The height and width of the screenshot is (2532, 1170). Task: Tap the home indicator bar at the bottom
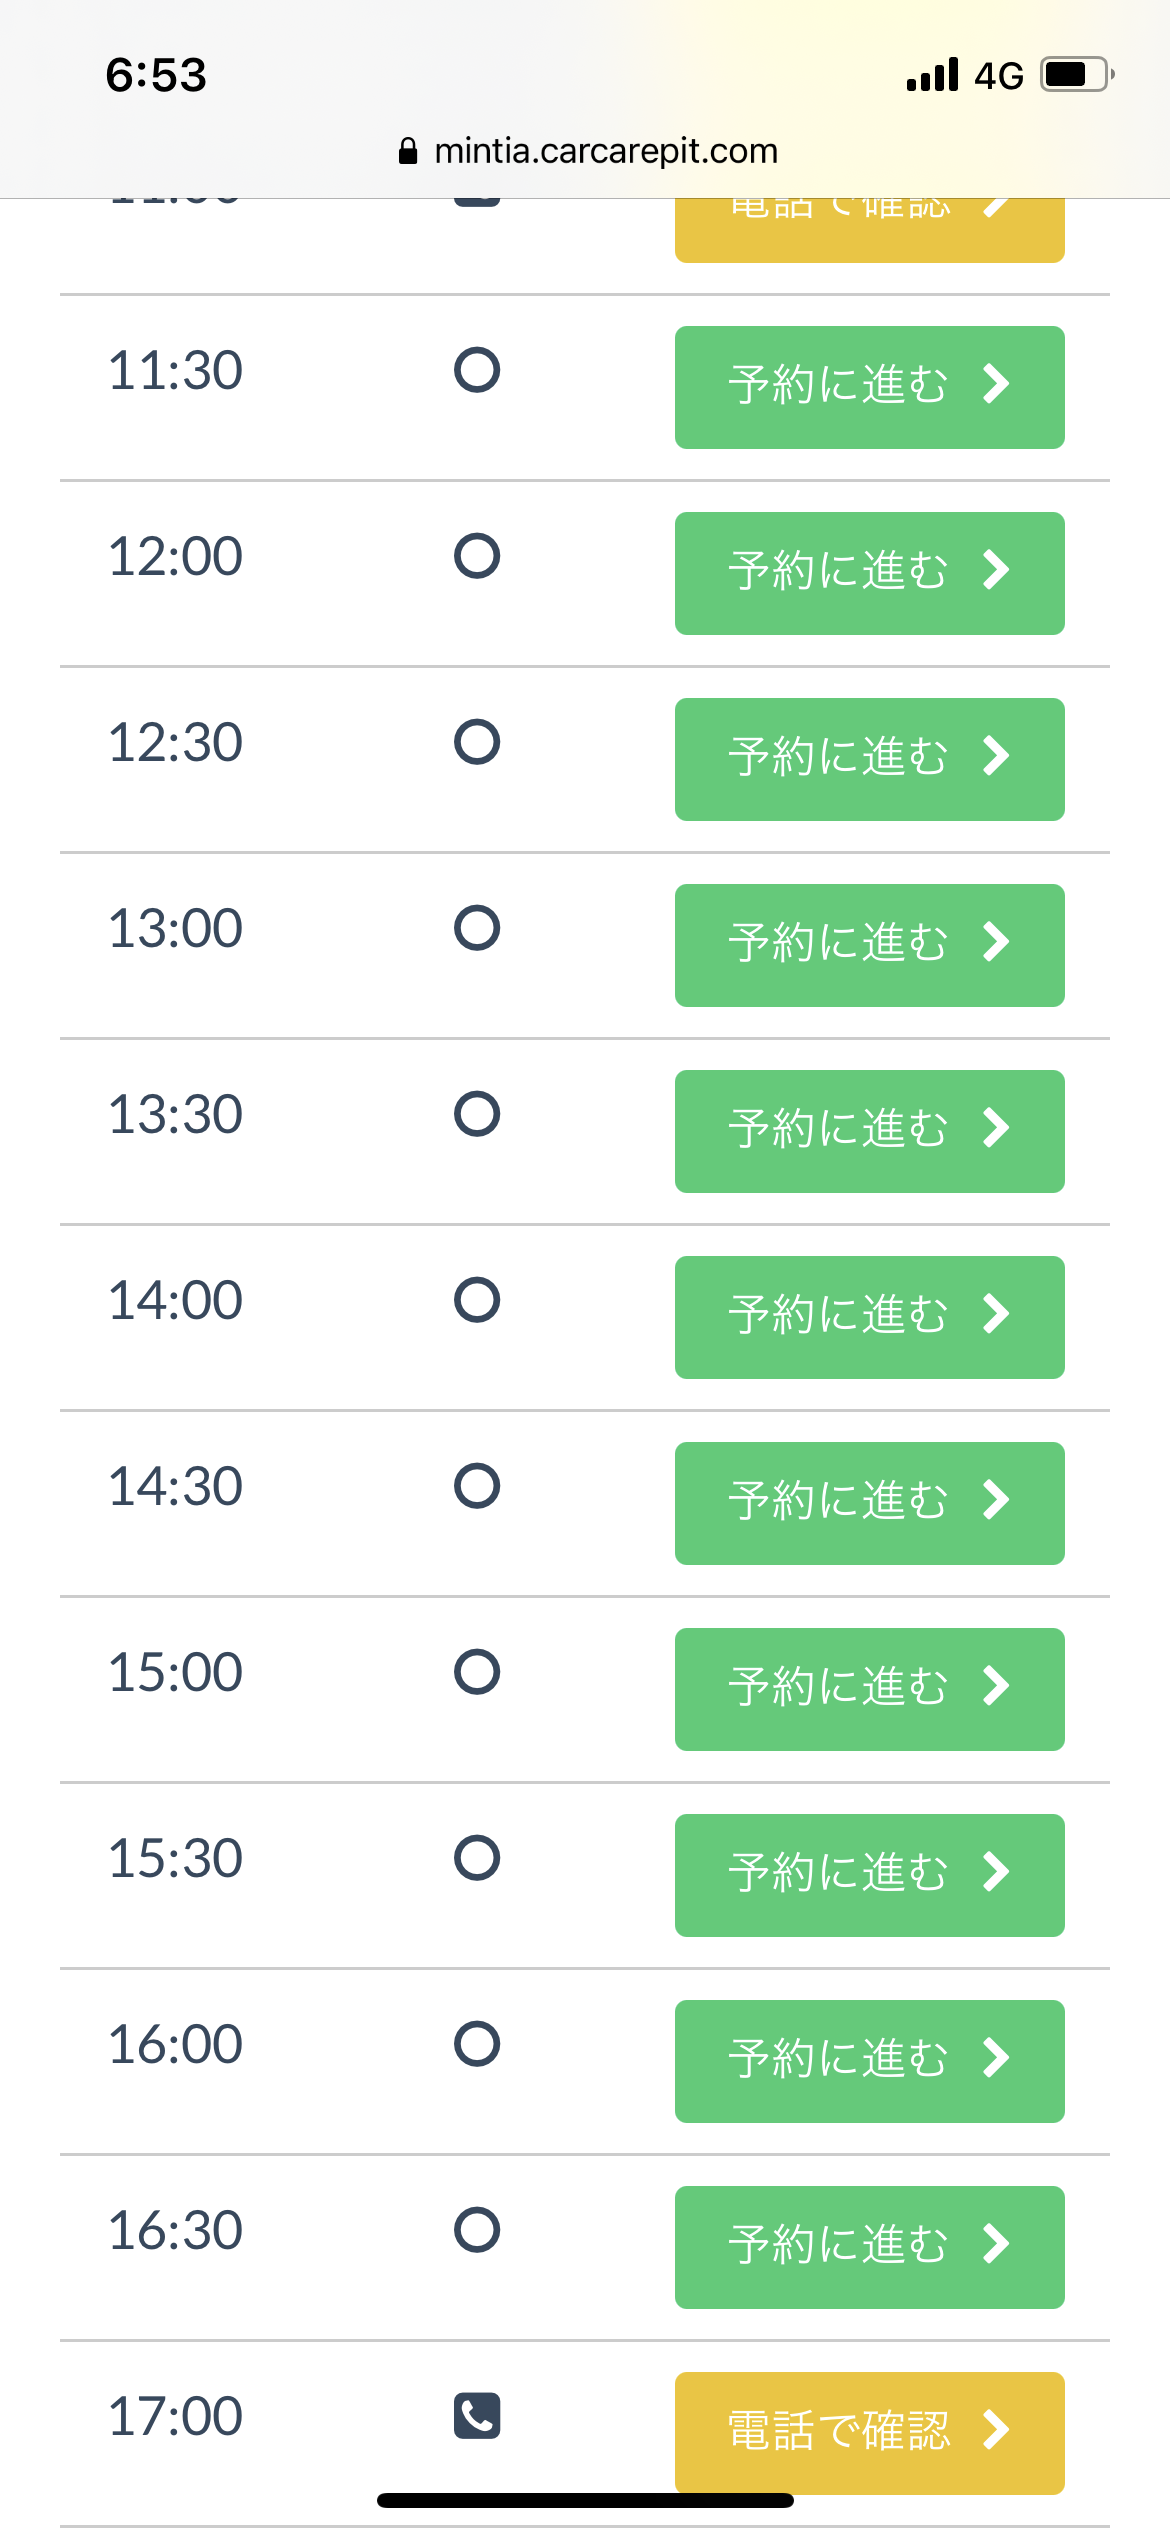(585, 2500)
